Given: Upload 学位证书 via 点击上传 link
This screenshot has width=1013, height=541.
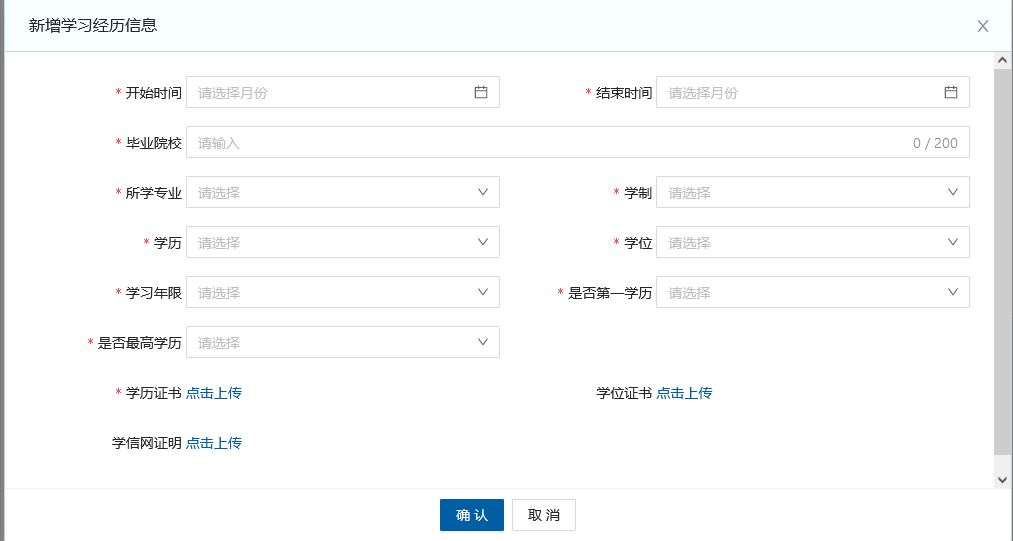Looking at the screenshot, I should click(x=684, y=393).
